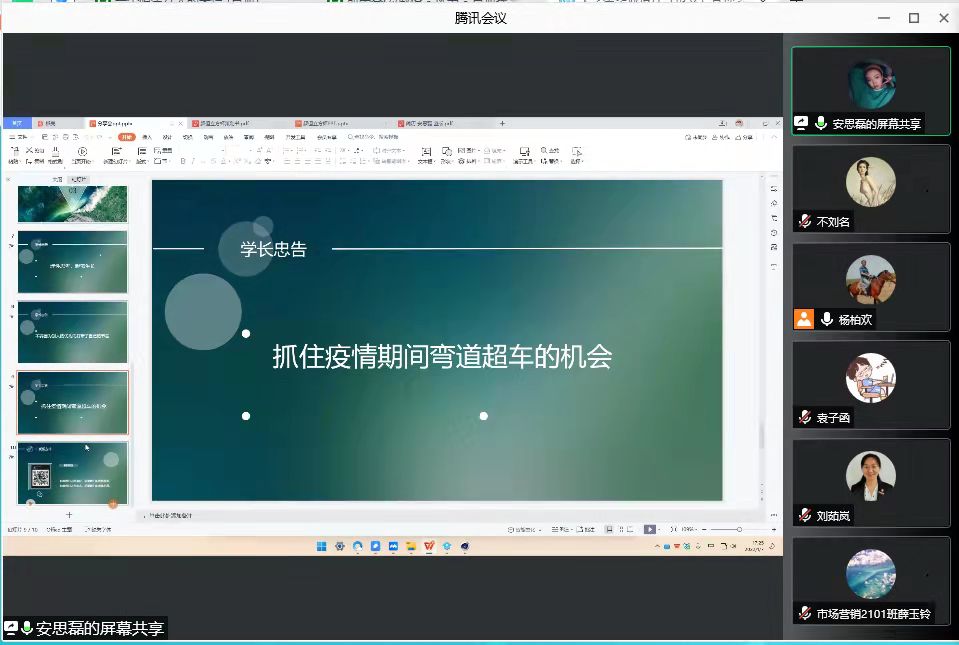Click the 学长忠告 title text on slide
Viewport: 959px width, 645px height.
point(273,249)
